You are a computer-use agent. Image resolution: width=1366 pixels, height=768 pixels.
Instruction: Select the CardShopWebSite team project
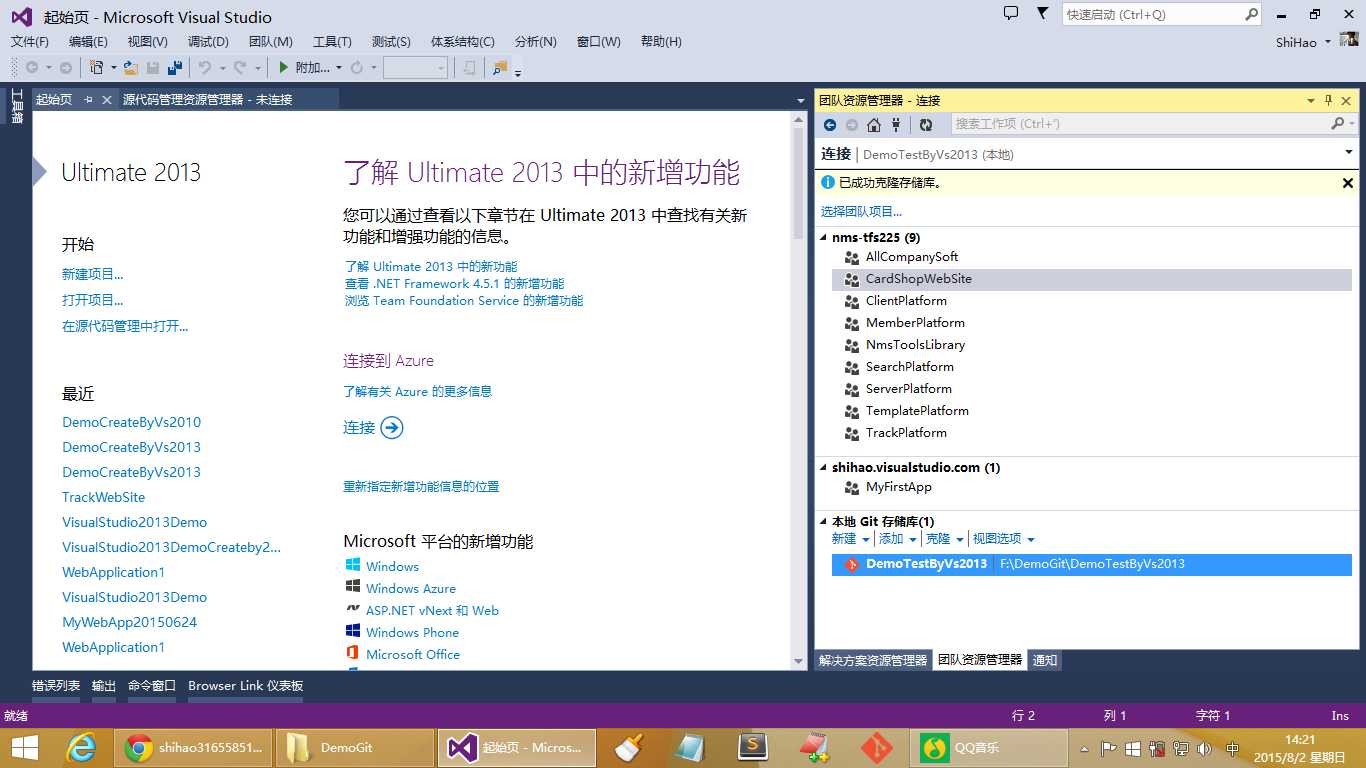[1092, 279]
